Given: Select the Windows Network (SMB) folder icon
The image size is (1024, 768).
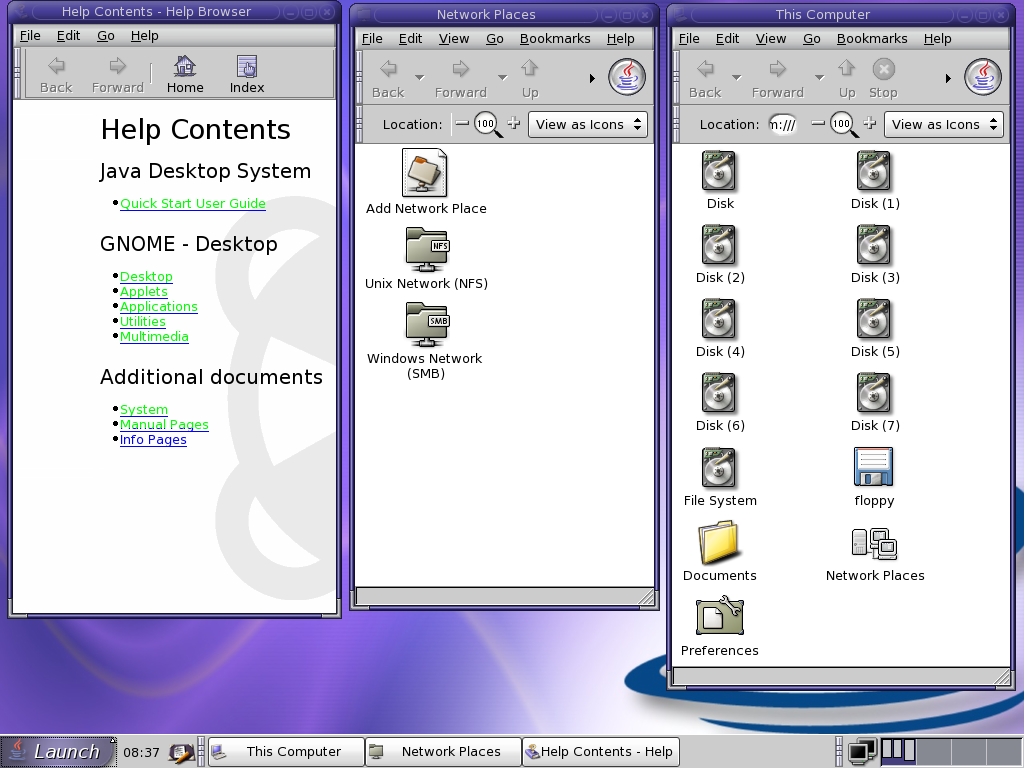Looking at the screenshot, I should pyautogui.click(x=426, y=325).
